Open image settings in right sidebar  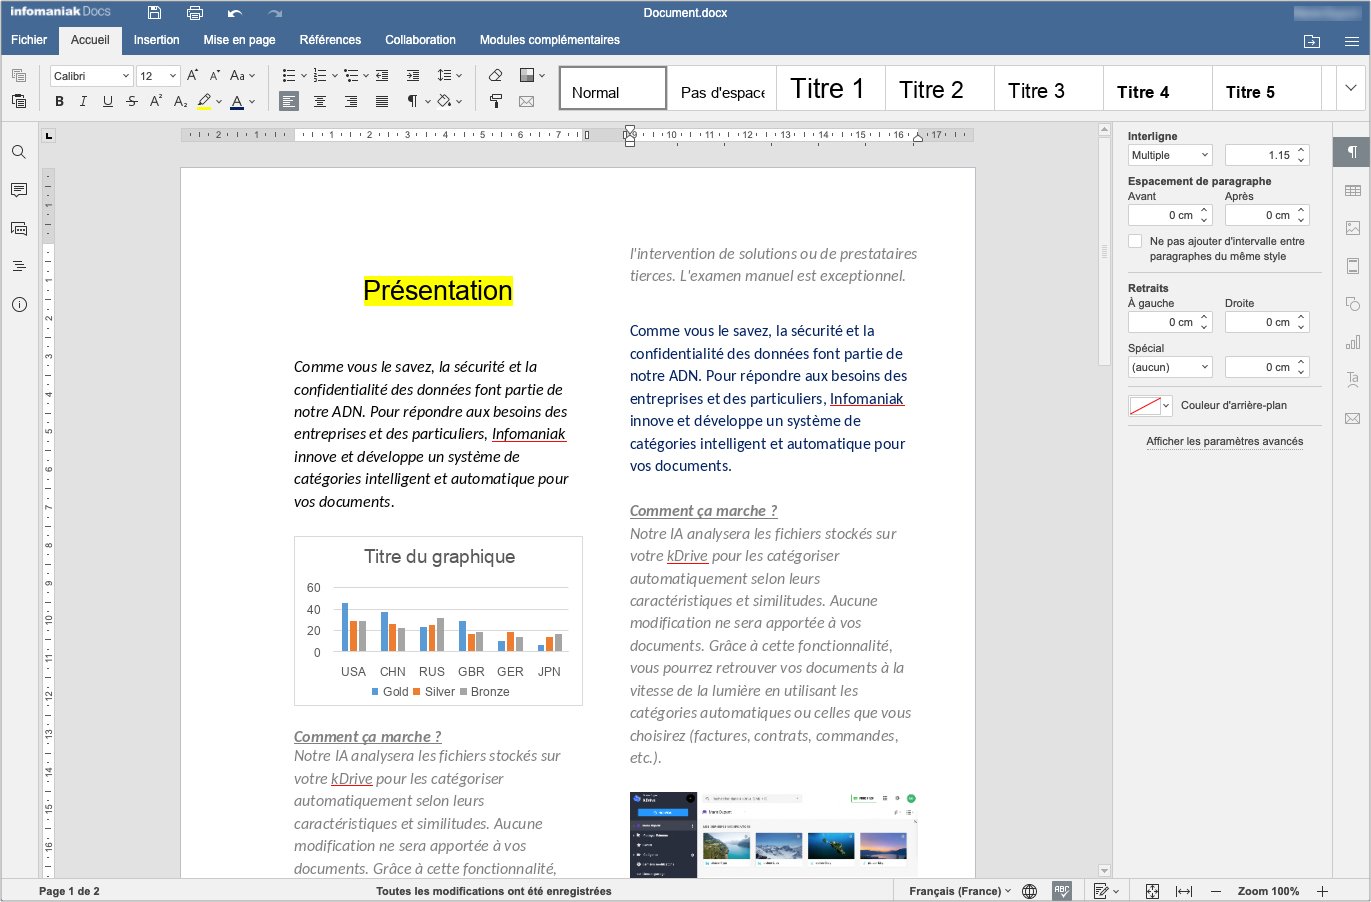(x=1353, y=228)
